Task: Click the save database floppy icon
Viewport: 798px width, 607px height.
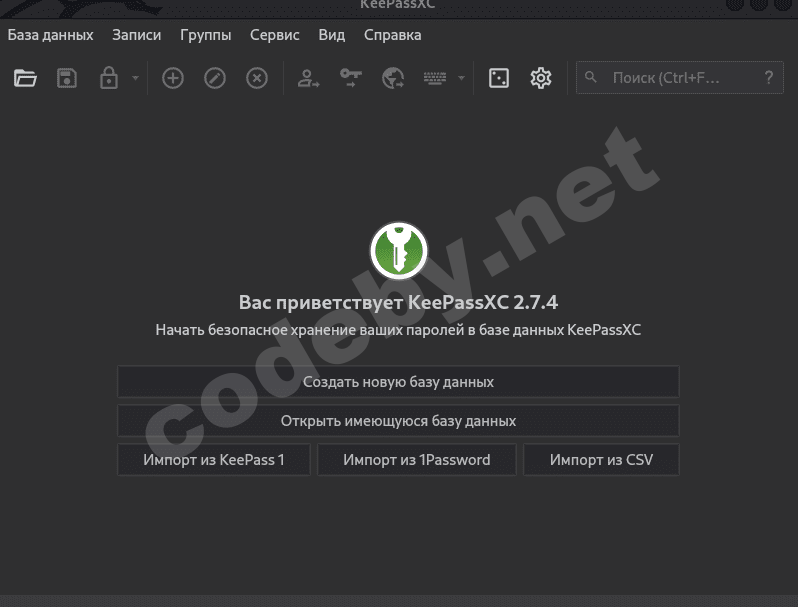Action: tap(67, 78)
